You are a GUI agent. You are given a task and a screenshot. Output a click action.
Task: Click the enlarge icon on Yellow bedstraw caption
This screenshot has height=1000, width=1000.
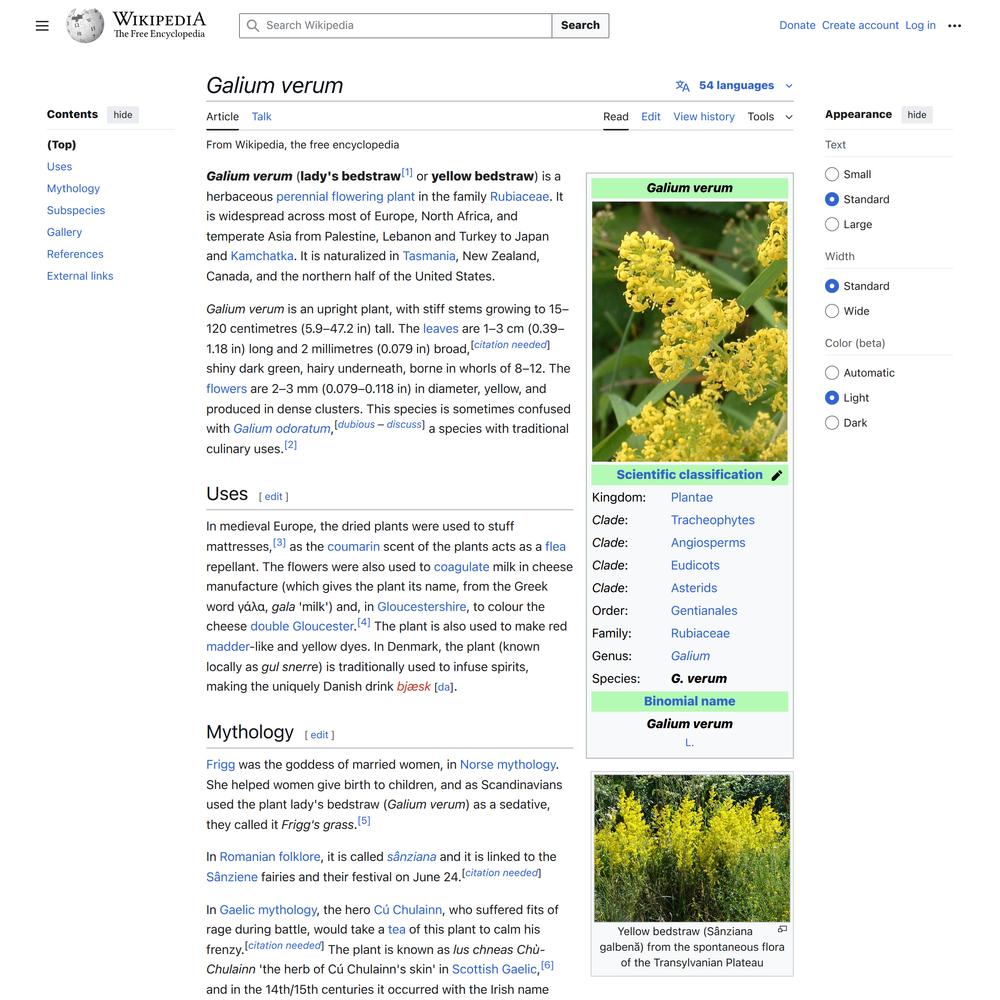pos(782,929)
